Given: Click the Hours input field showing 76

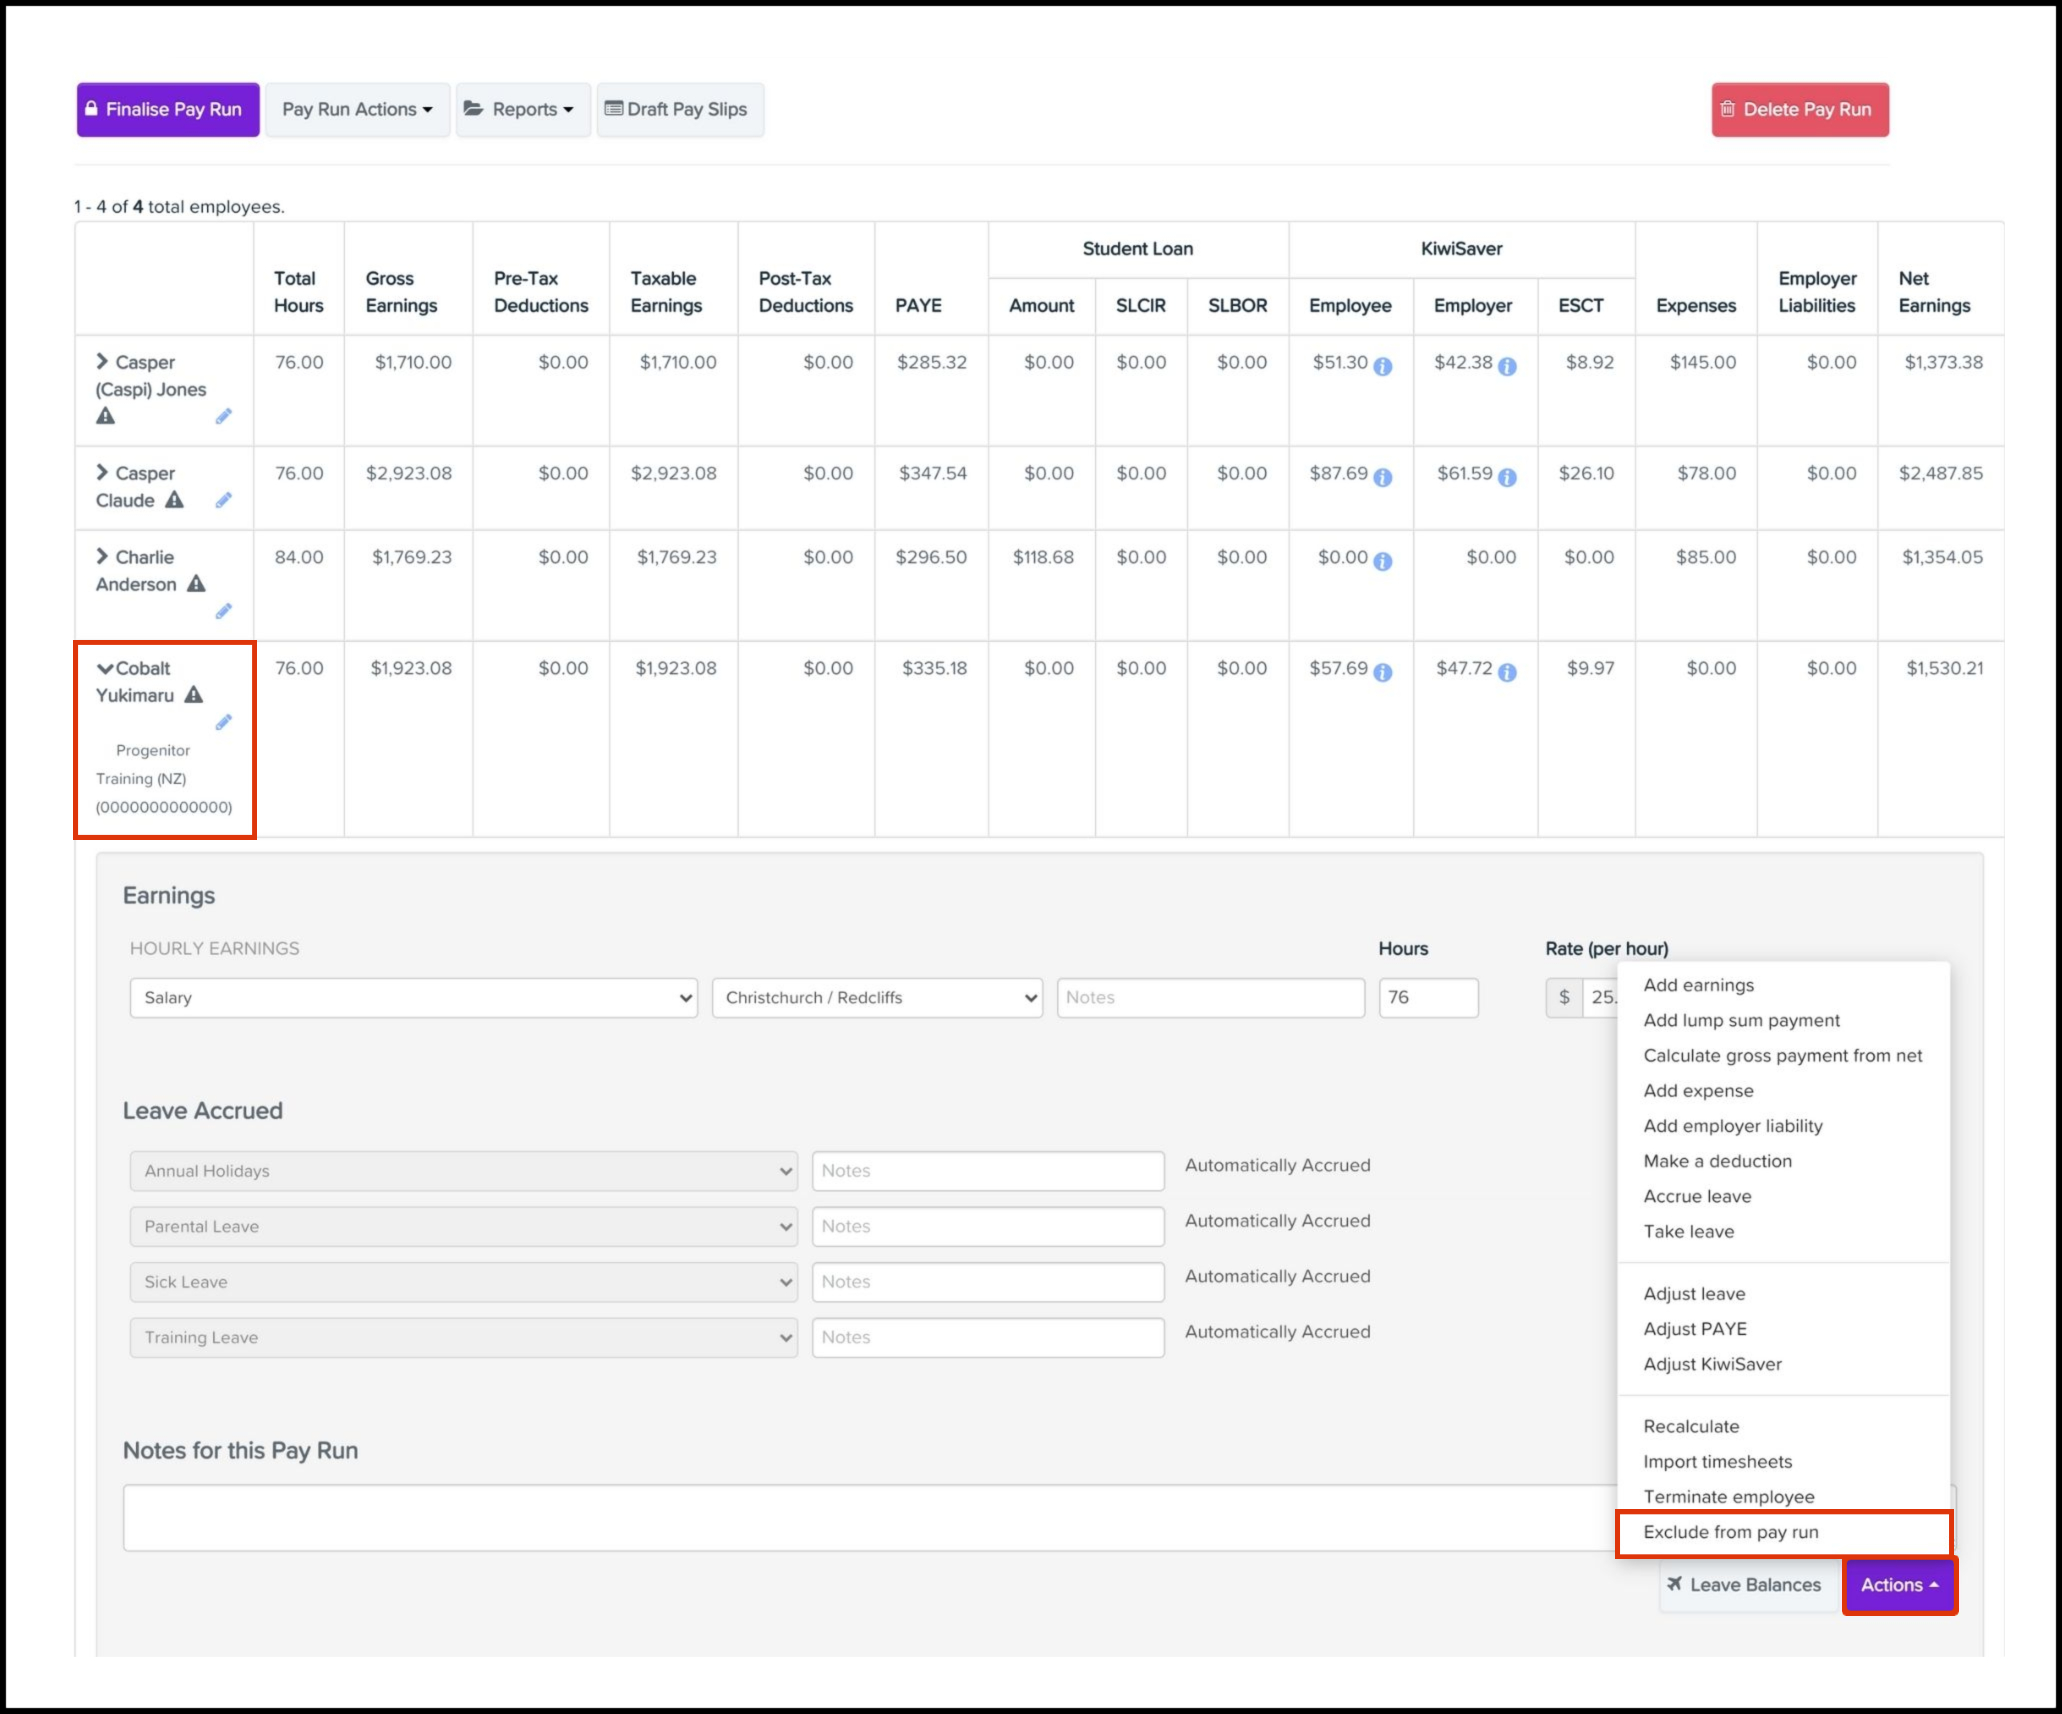Looking at the screenshot, I should click(1427, 998).
